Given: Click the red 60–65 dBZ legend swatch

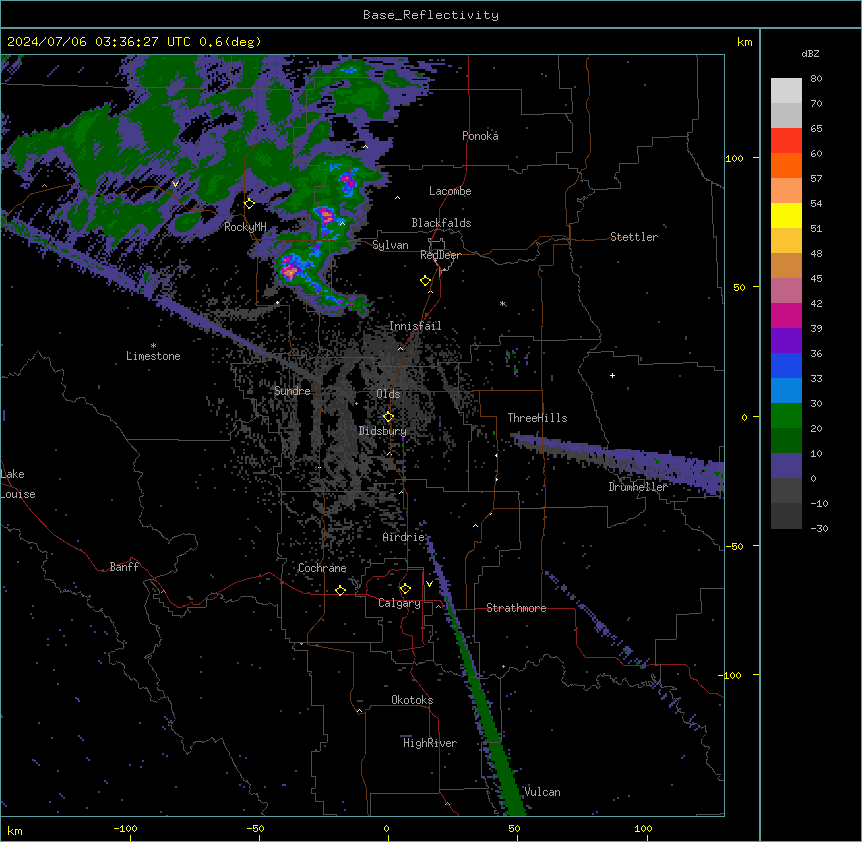Looking at the screenshot, I should pyautogui.click(x=786, y=140).
